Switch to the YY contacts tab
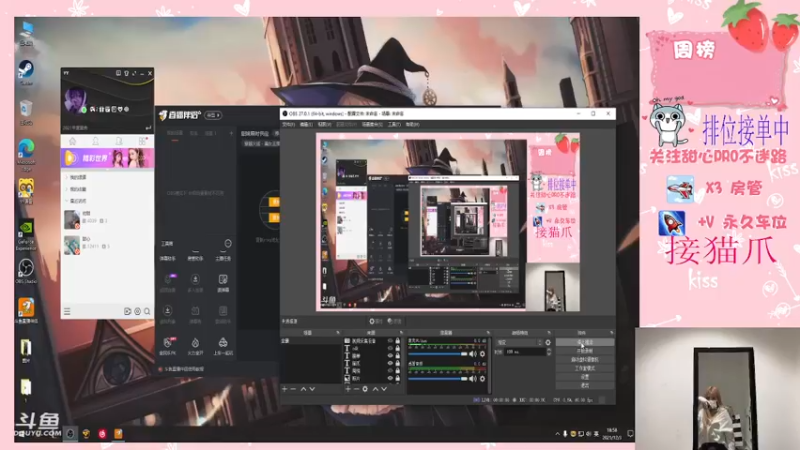 click(x=95, y=141)
